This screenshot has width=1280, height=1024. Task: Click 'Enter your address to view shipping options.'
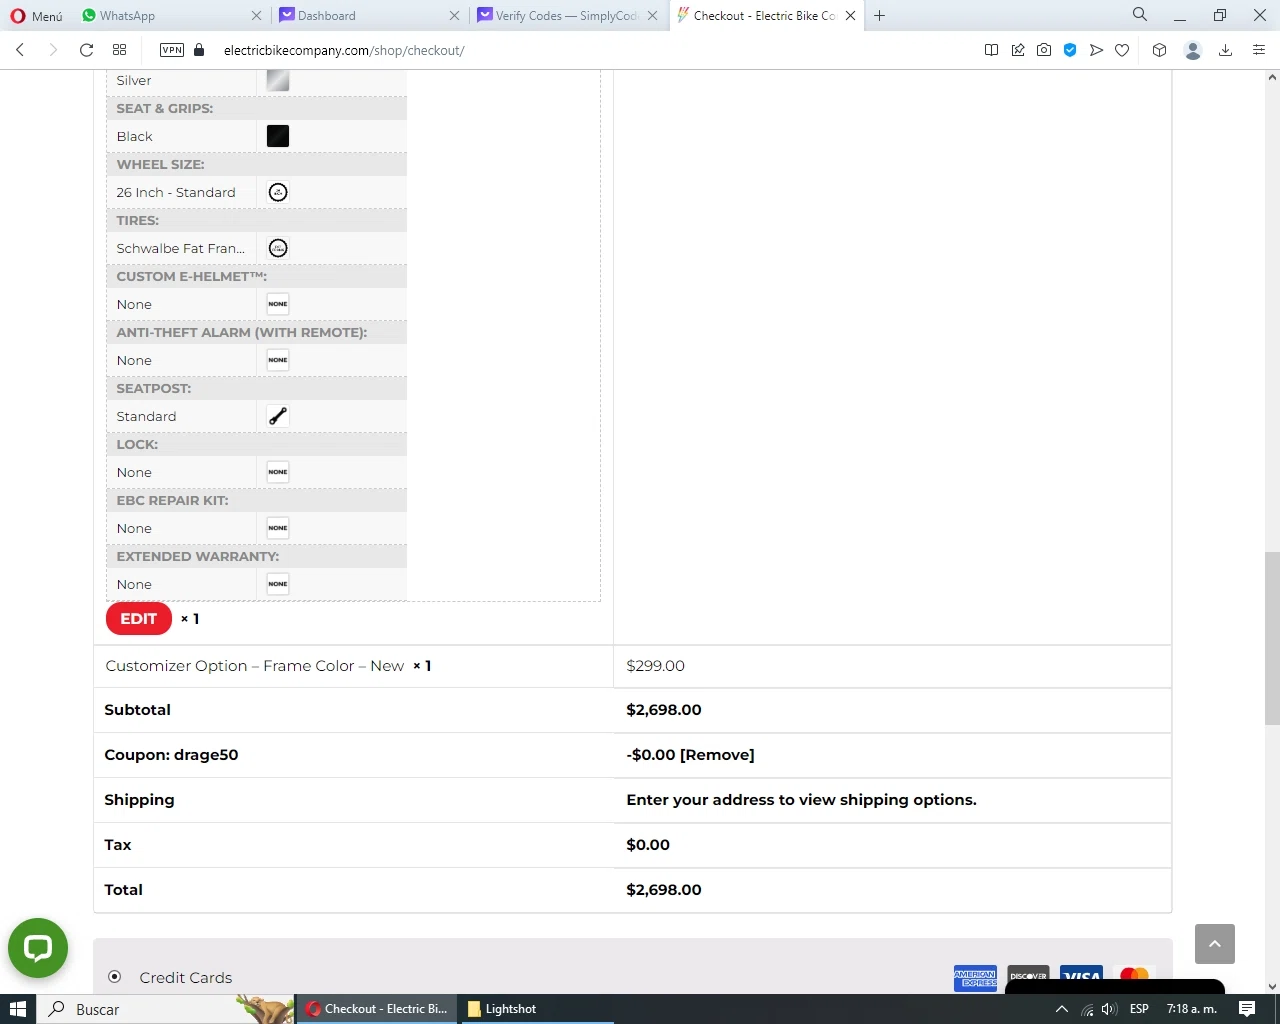pos(802,800)
